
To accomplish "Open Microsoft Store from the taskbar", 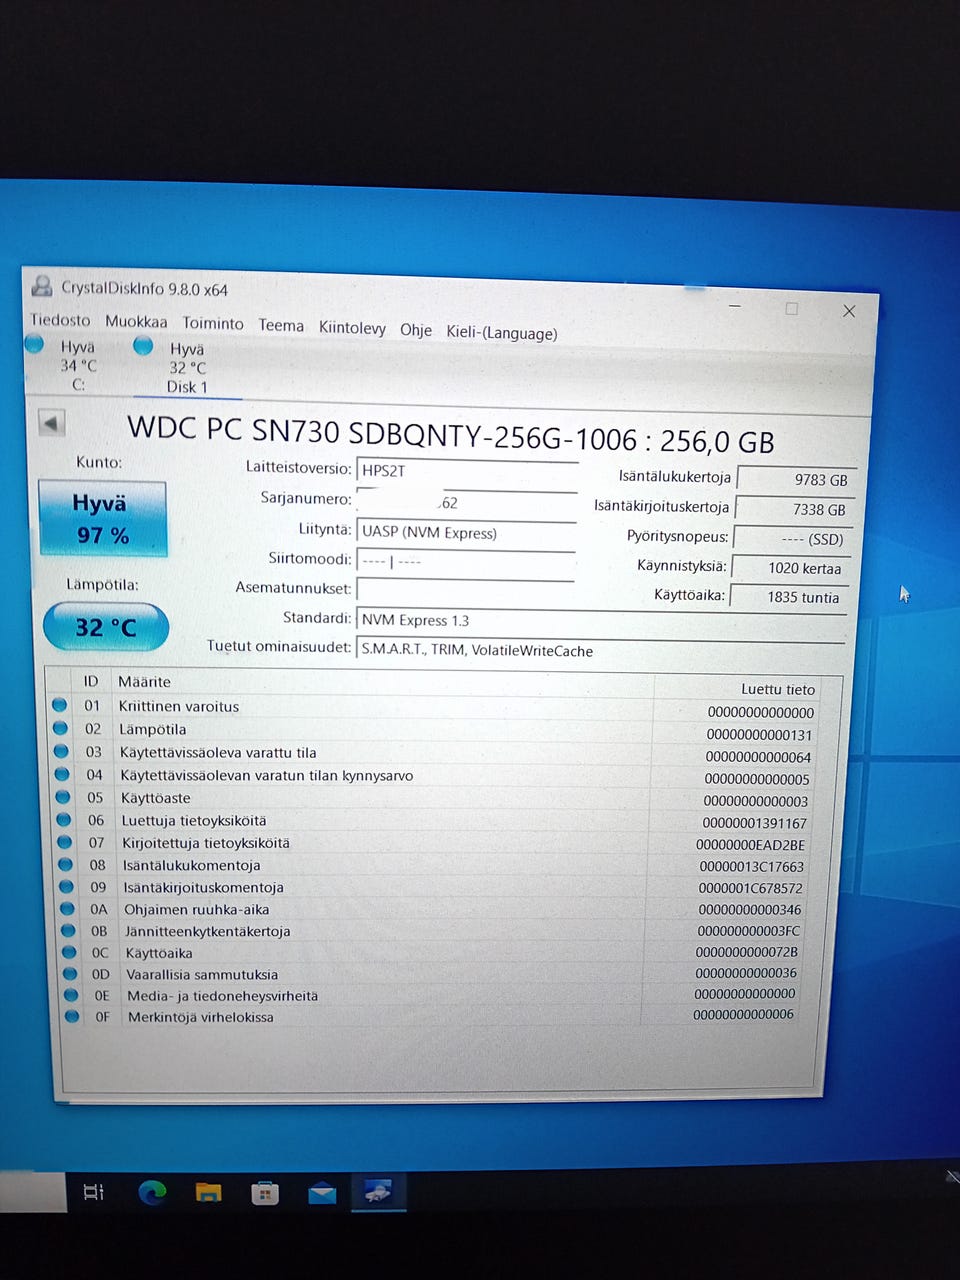I will [x=265, y=1192].
